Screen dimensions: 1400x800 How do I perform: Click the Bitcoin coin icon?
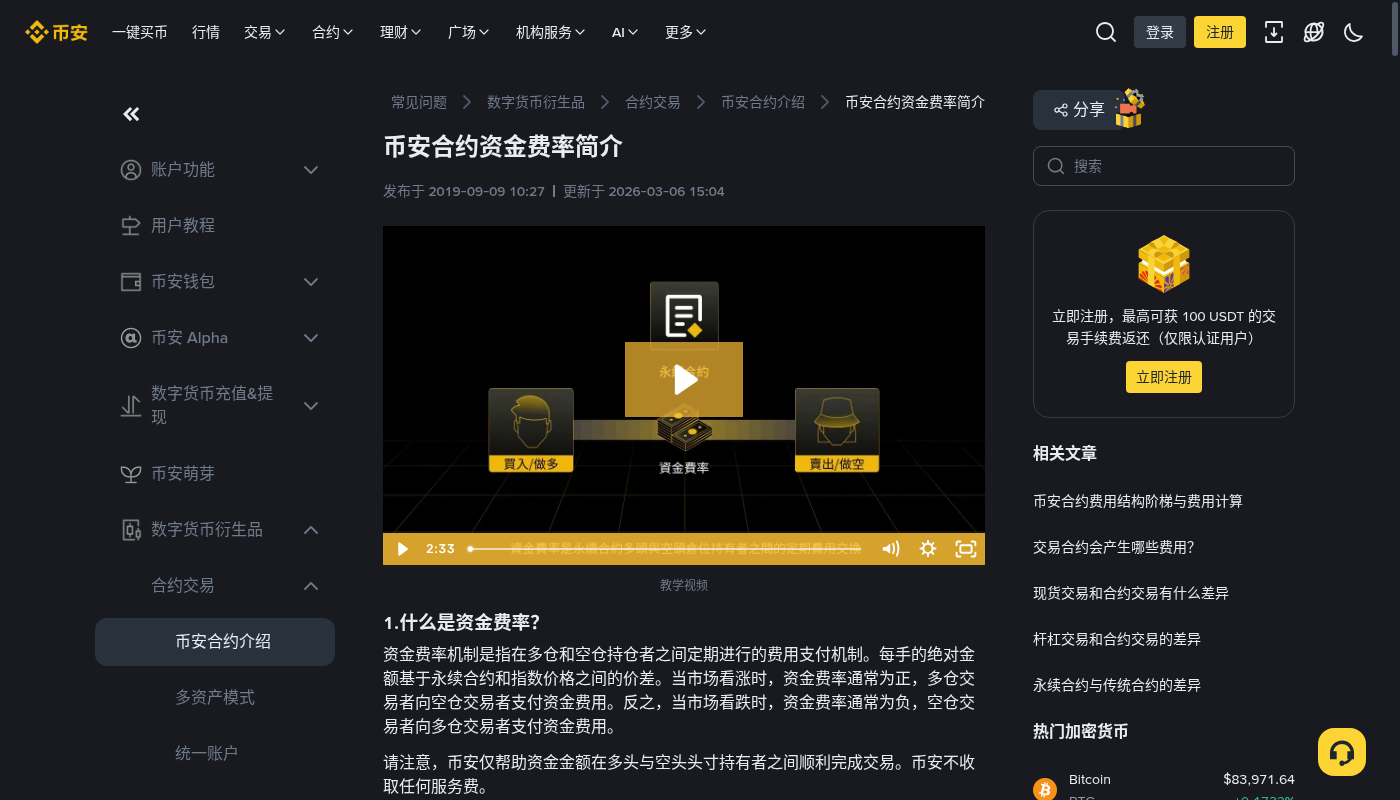(1045, 790)
